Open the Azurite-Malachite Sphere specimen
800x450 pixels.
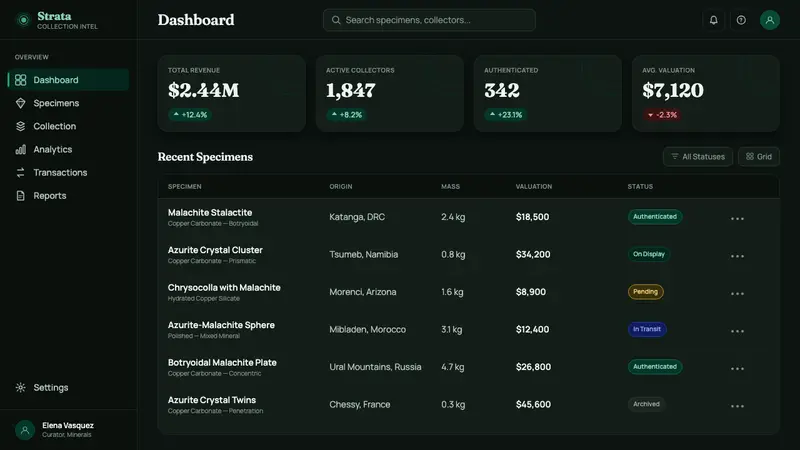click(221, 325)
